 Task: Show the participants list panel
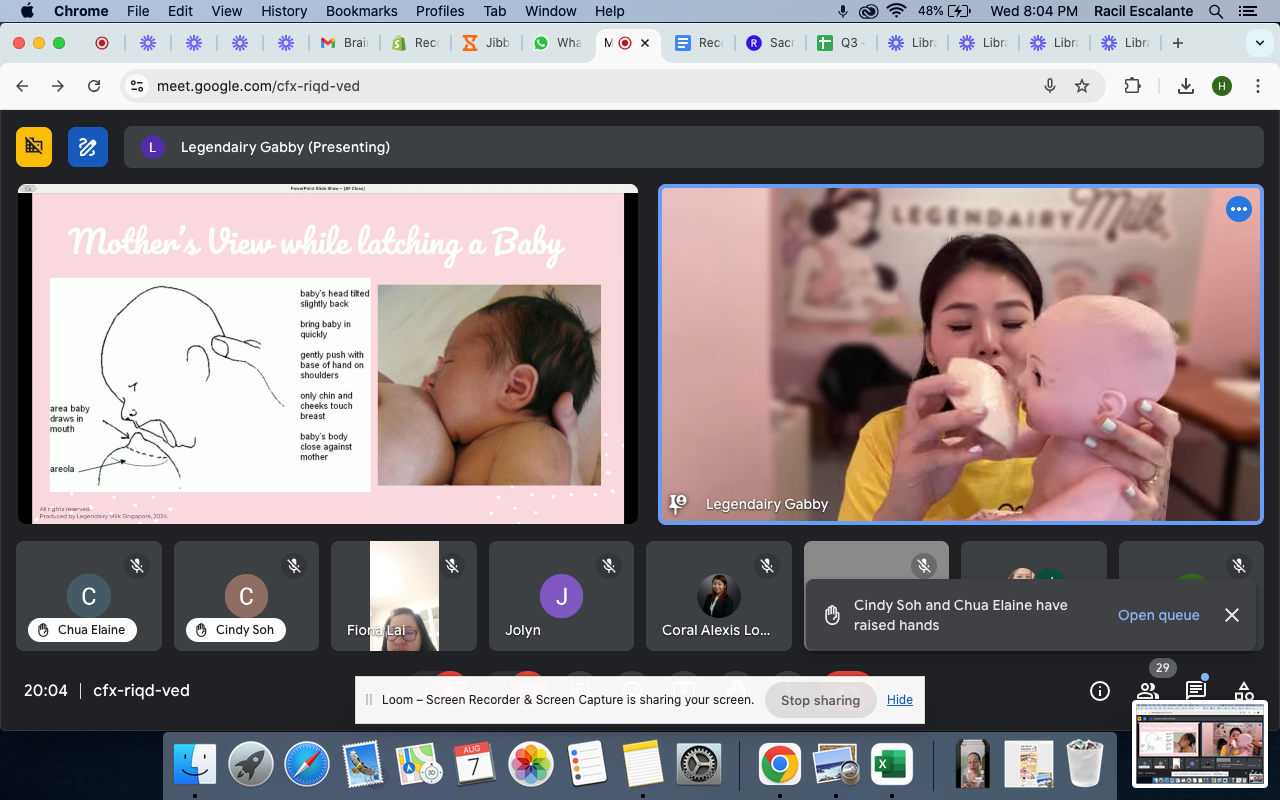(1148, 691)
